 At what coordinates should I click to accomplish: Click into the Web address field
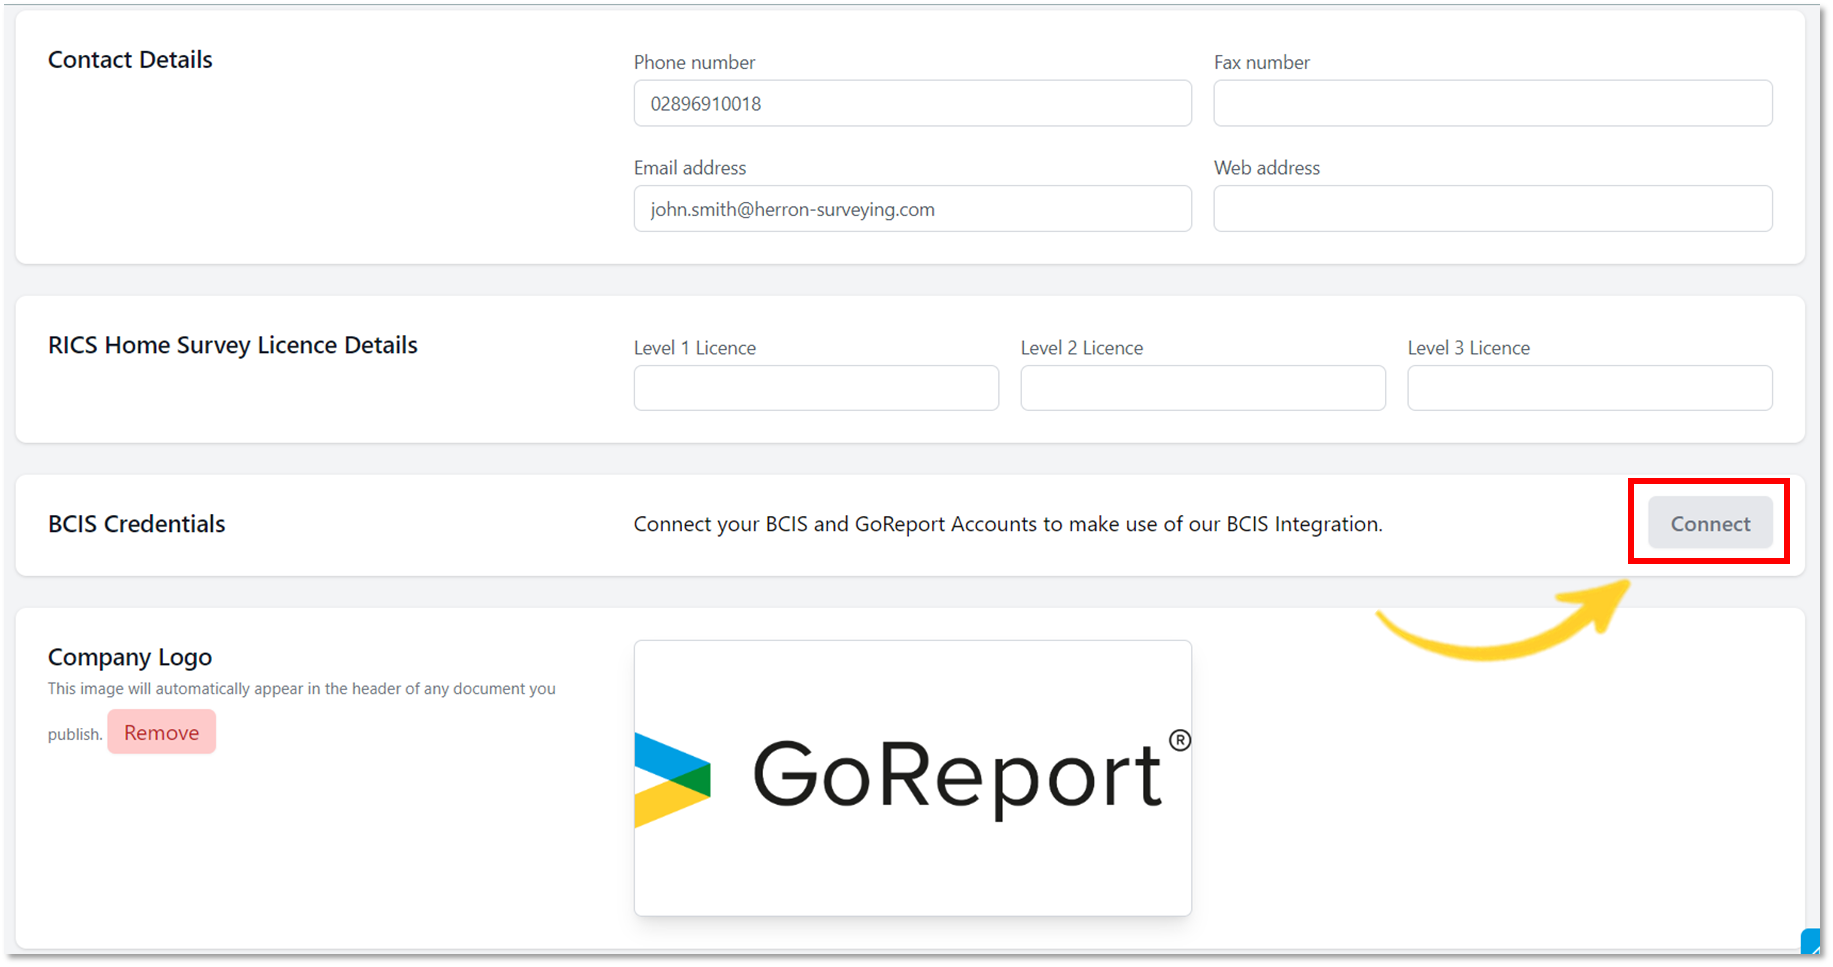[1493, 208]
